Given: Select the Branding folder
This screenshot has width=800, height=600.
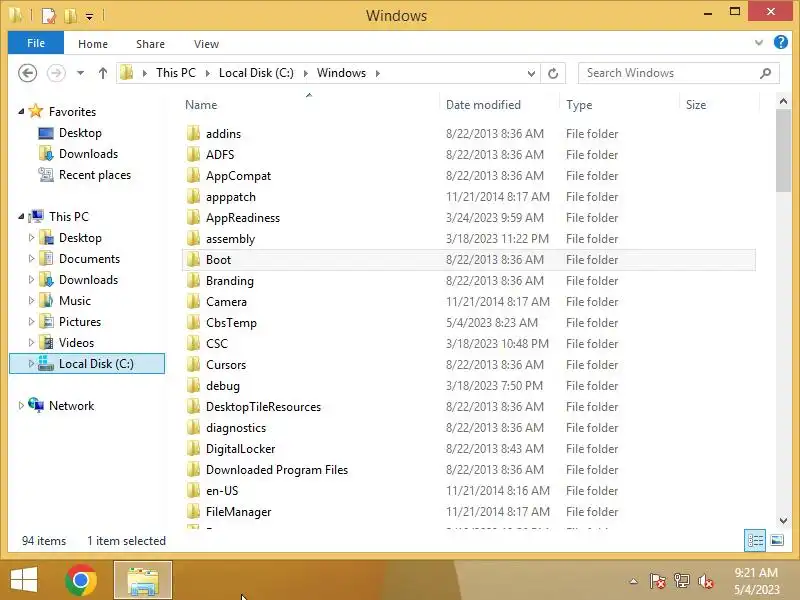Looking at the screenshot, I should point(230,281).
